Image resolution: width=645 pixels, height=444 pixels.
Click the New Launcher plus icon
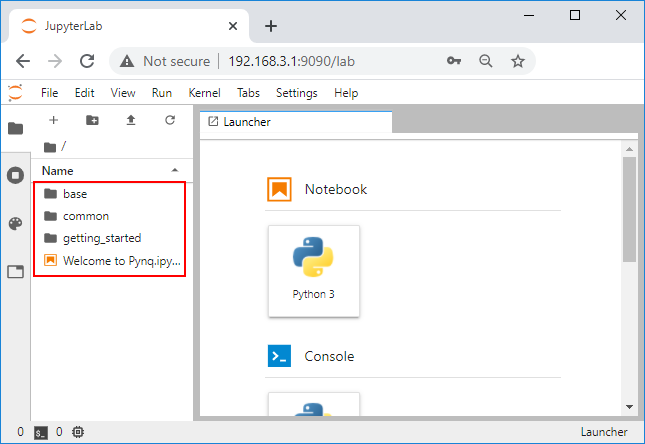point(54,120)
